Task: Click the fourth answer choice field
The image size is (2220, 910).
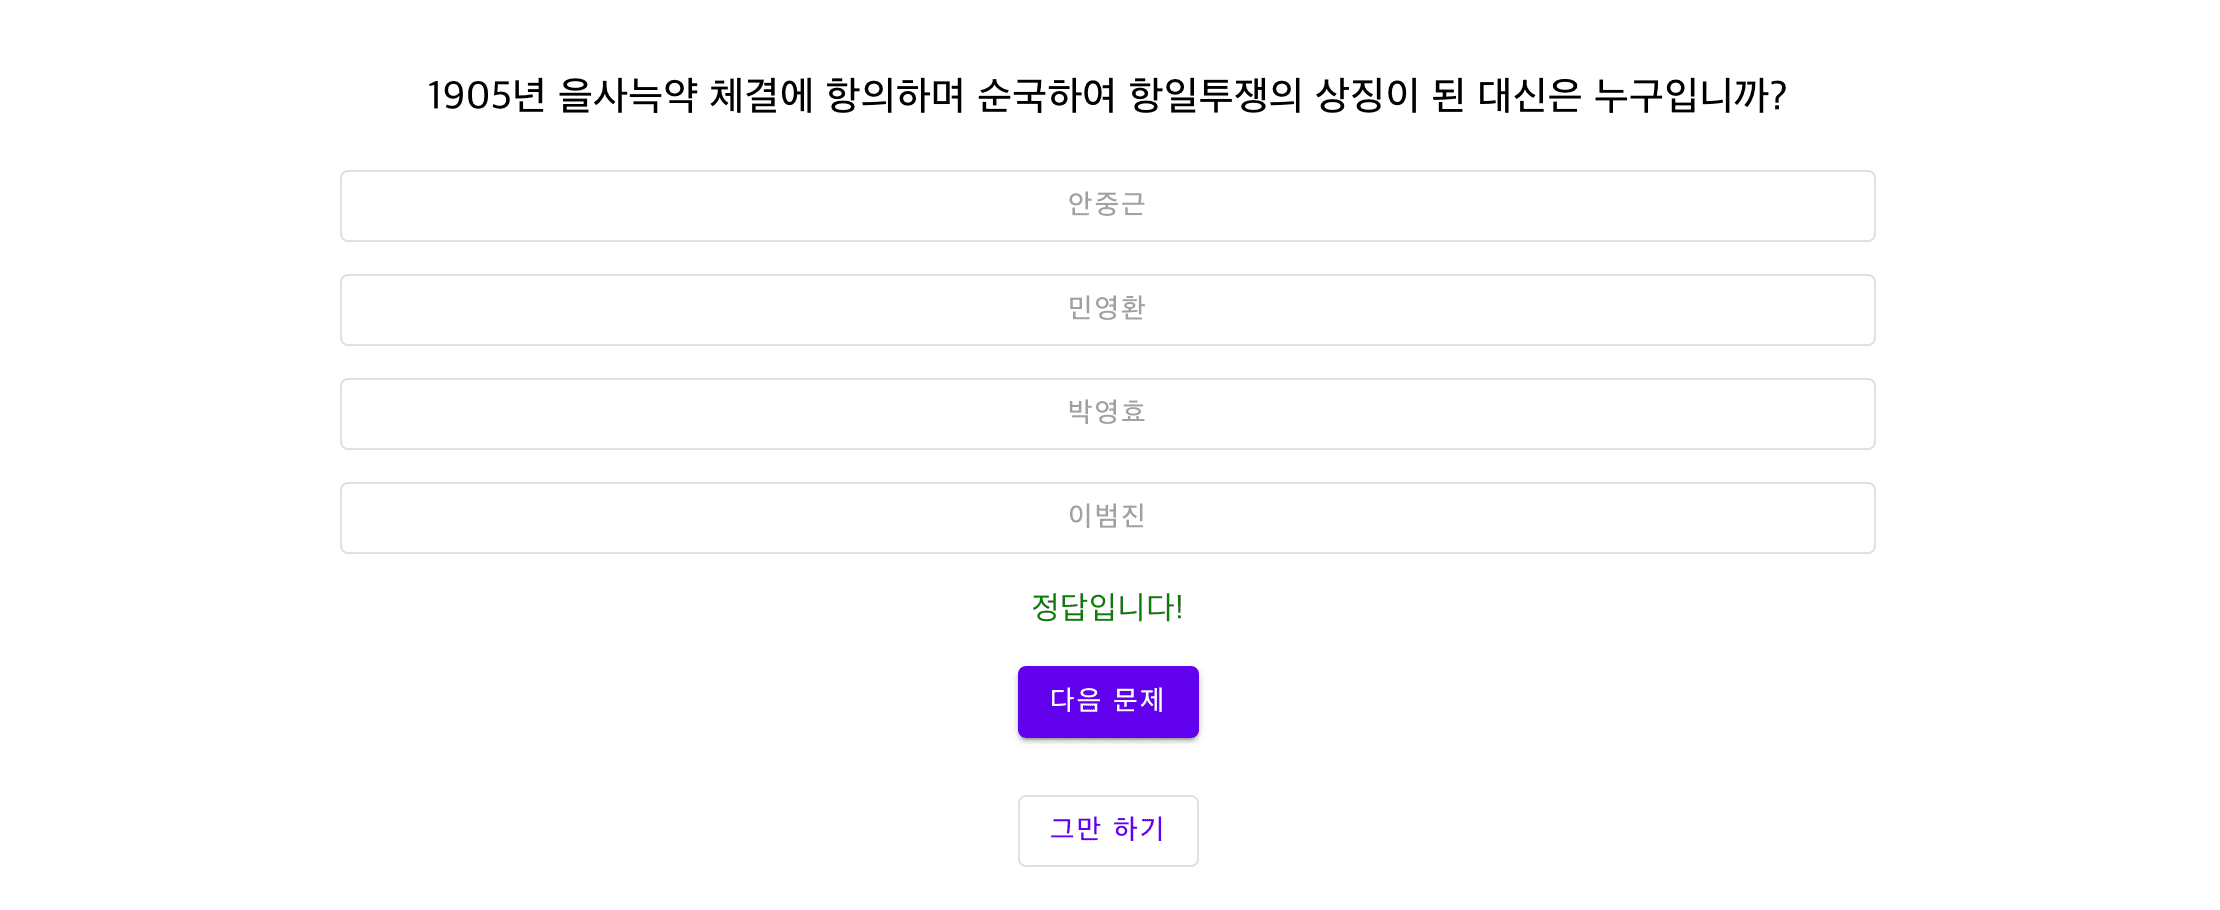Action: 1107,517
